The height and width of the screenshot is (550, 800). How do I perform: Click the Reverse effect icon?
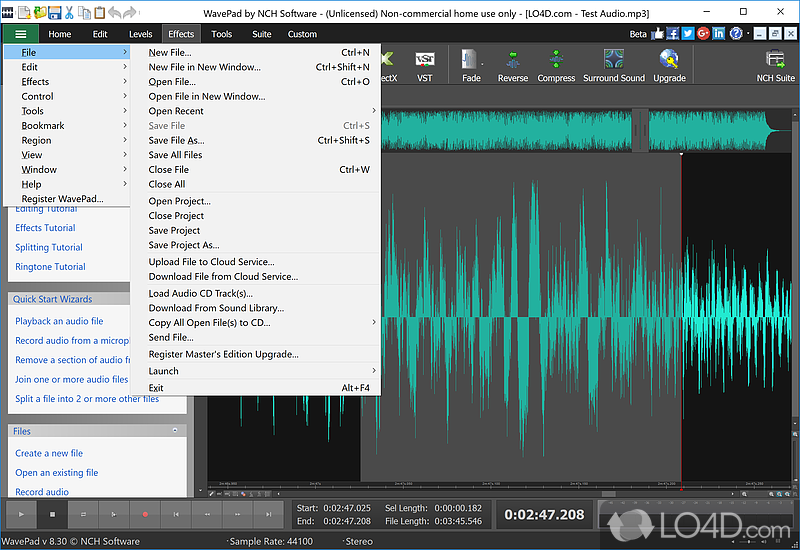click(x=512, y=62)
